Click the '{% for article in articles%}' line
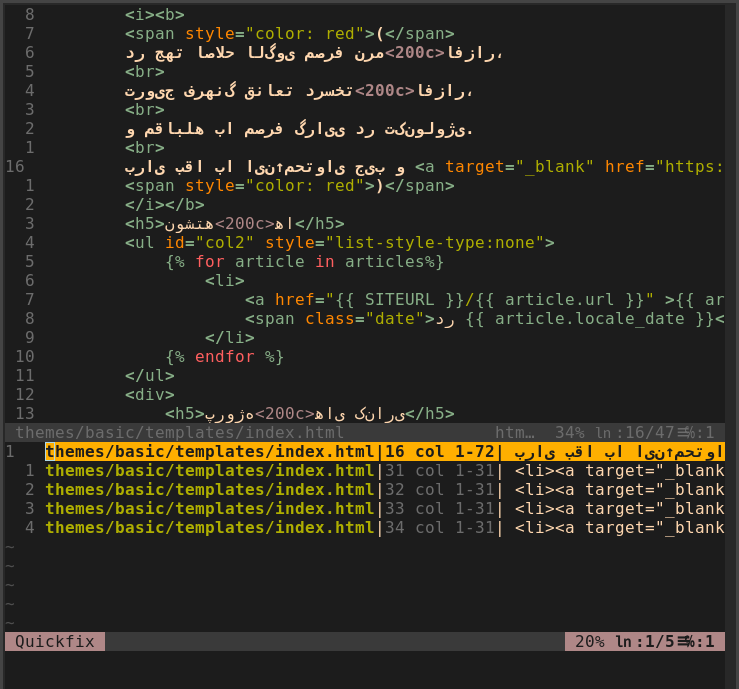 click(304, 262)
